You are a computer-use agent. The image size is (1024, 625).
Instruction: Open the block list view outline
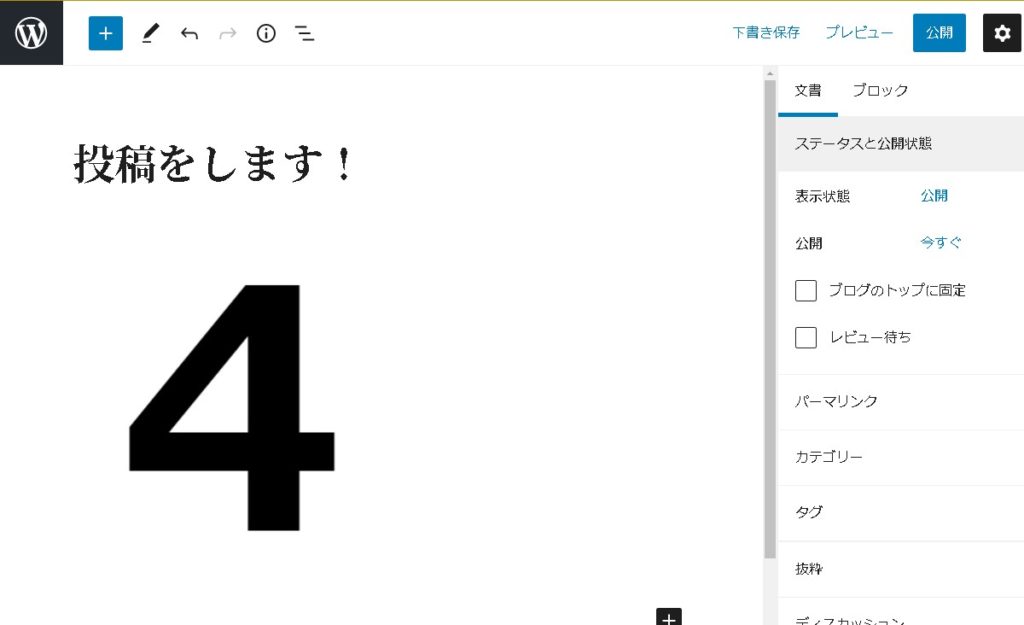[x=305, y=33]
